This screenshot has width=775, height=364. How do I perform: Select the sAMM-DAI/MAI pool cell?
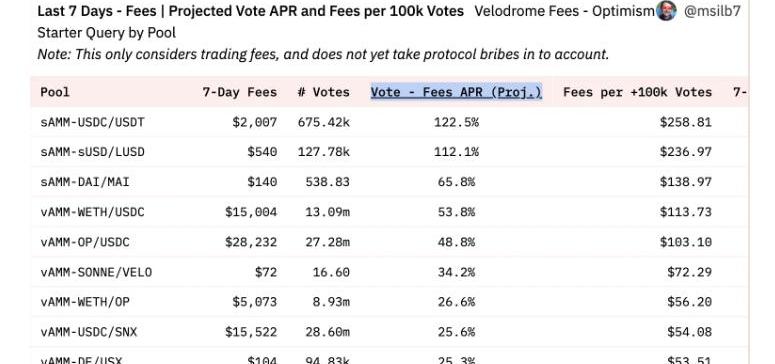[x=85, y=182]
